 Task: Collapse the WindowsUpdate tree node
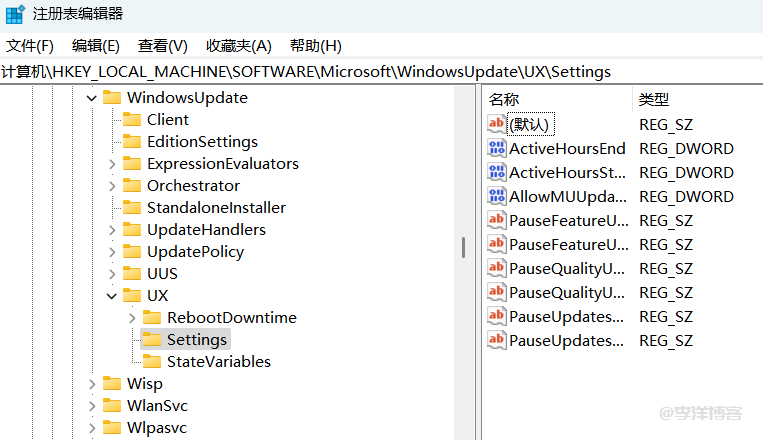click(92, 98)
